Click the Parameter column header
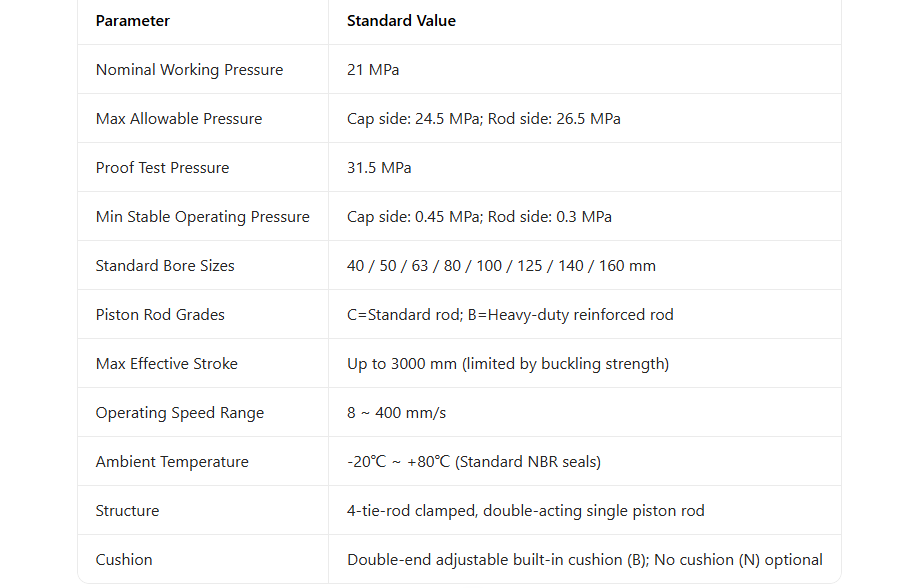 (133, 21)
